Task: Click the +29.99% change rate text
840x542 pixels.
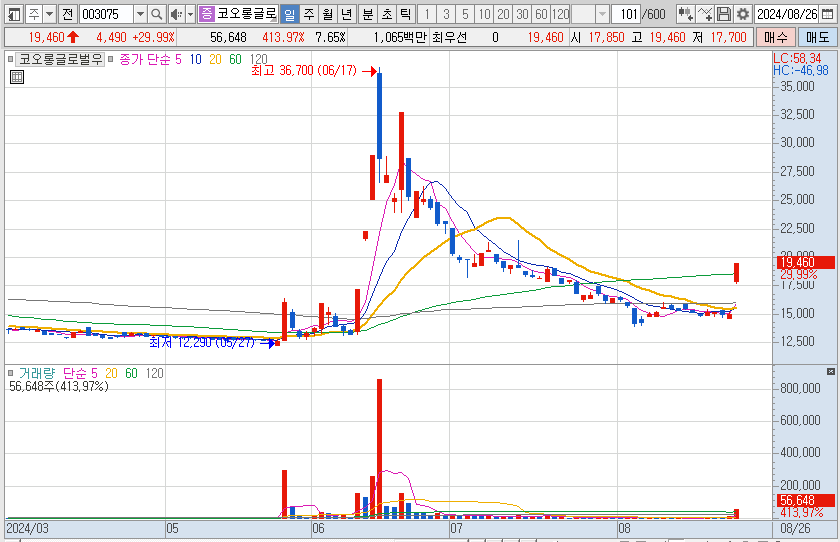Action: click(154, 37)
